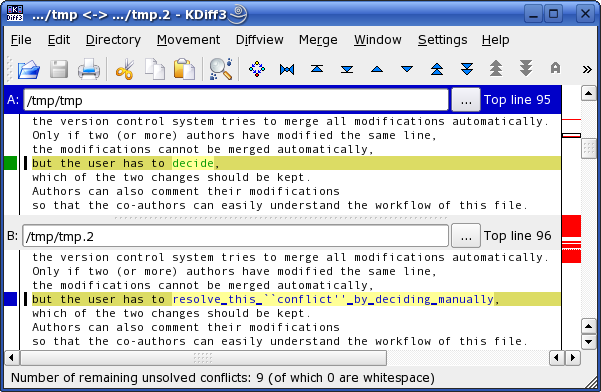Viewport: 601px width, 392px height.
Task: Go to next delta arrow
Action: 377,69
